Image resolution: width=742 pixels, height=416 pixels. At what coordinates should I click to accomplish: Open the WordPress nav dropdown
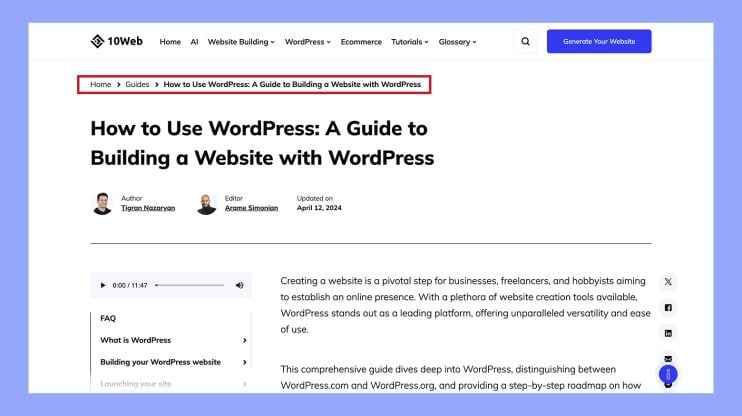pos(308,42)
